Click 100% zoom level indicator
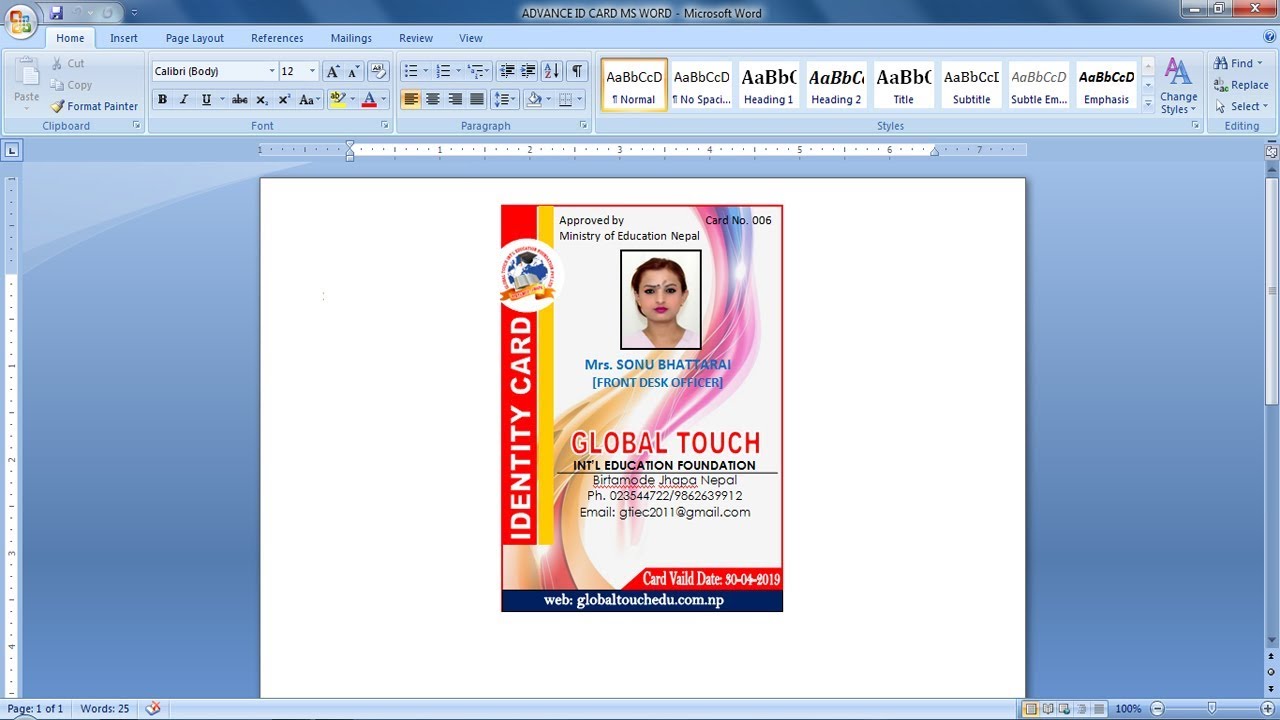1280x720 pixels. tap(1128, 709)
